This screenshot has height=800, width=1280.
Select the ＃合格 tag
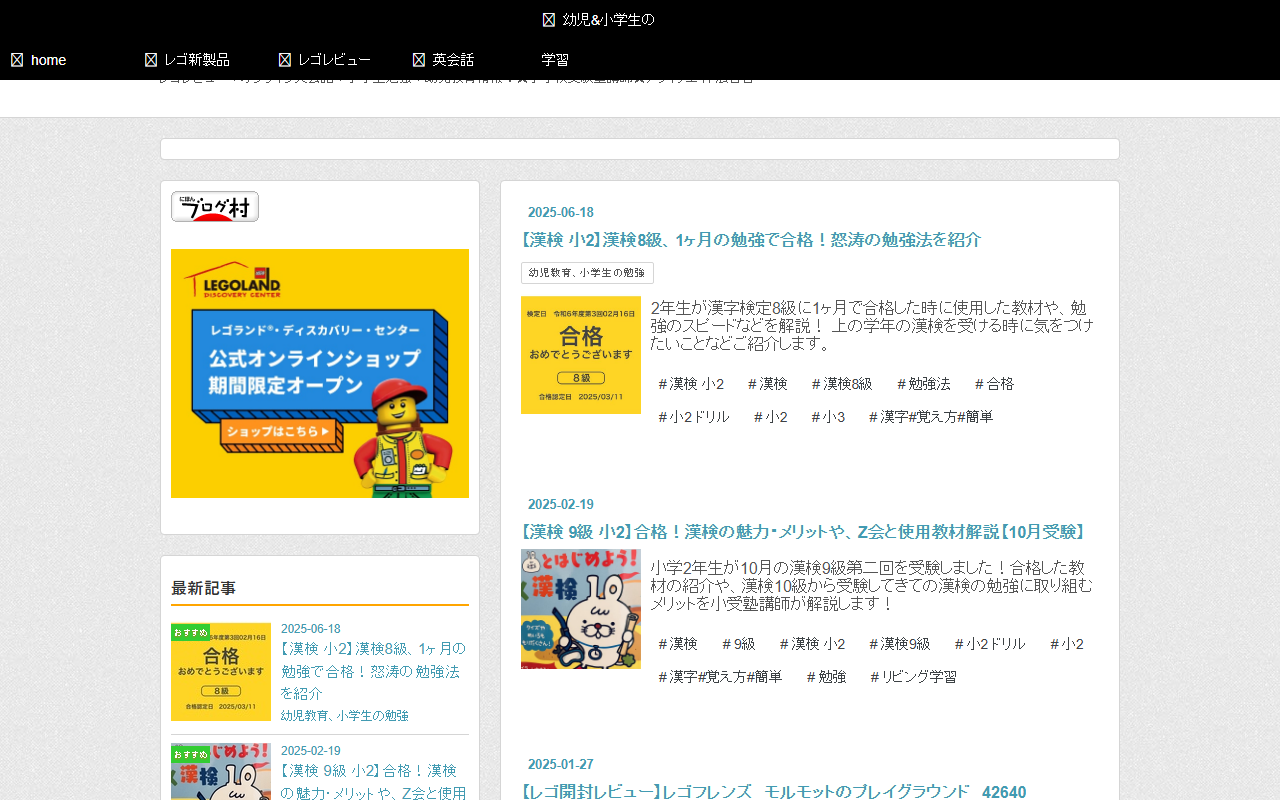pyautogui.click(x=994, y=384)
